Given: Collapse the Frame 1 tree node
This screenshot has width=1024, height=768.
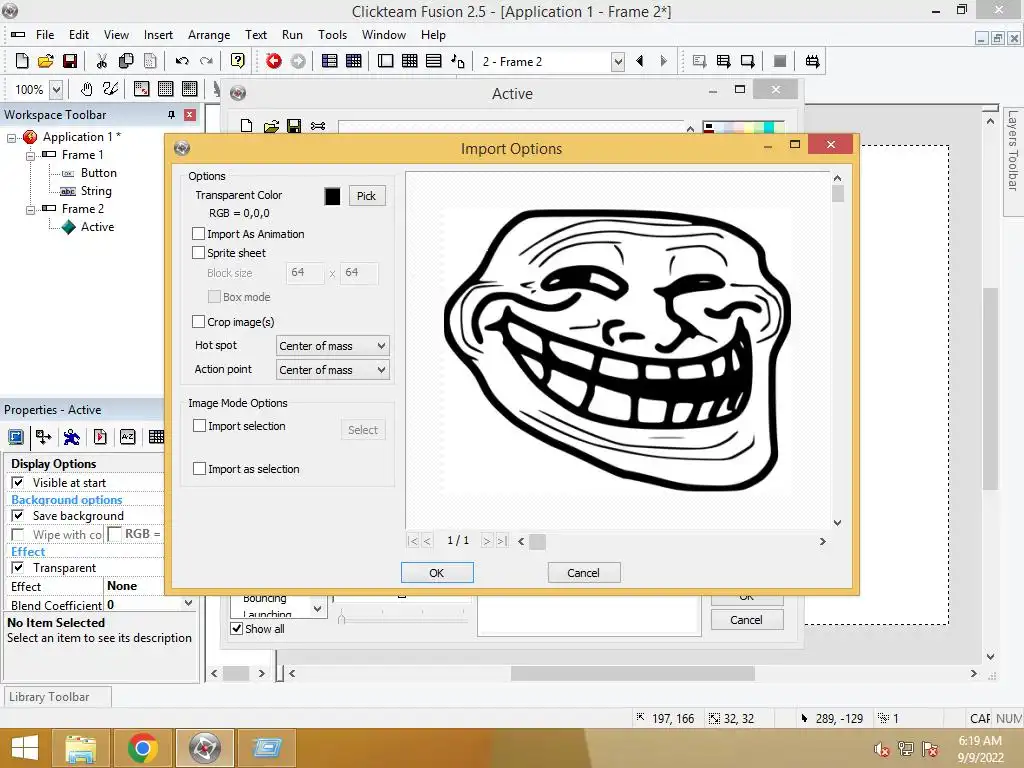Looking at the screenshot, I should (x=30, y=156).
